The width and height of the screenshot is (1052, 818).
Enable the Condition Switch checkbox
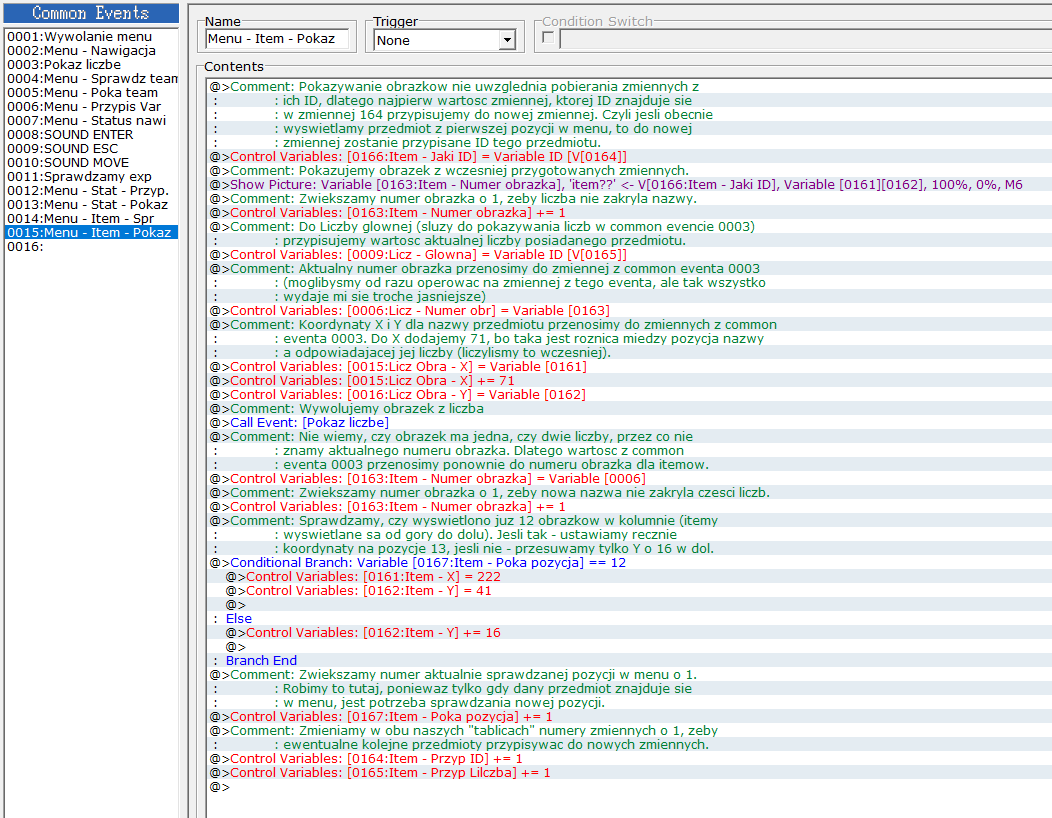[548, 38]
